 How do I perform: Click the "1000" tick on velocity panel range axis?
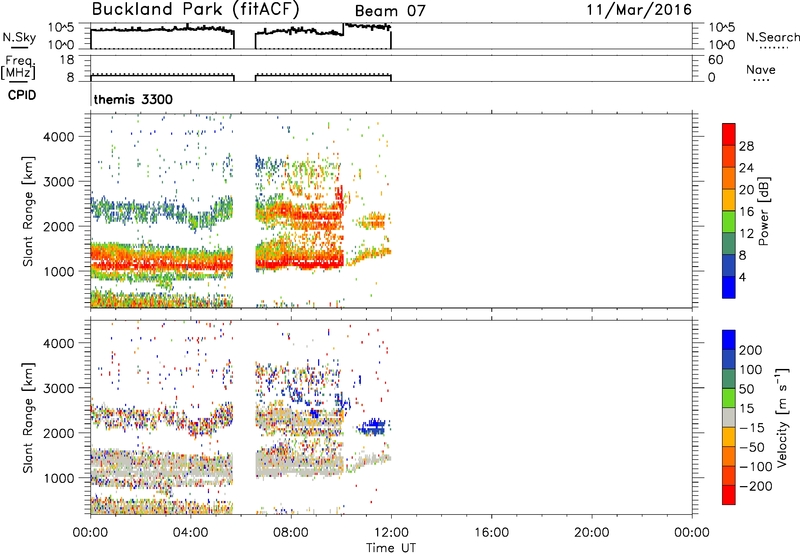click(59, 478)
